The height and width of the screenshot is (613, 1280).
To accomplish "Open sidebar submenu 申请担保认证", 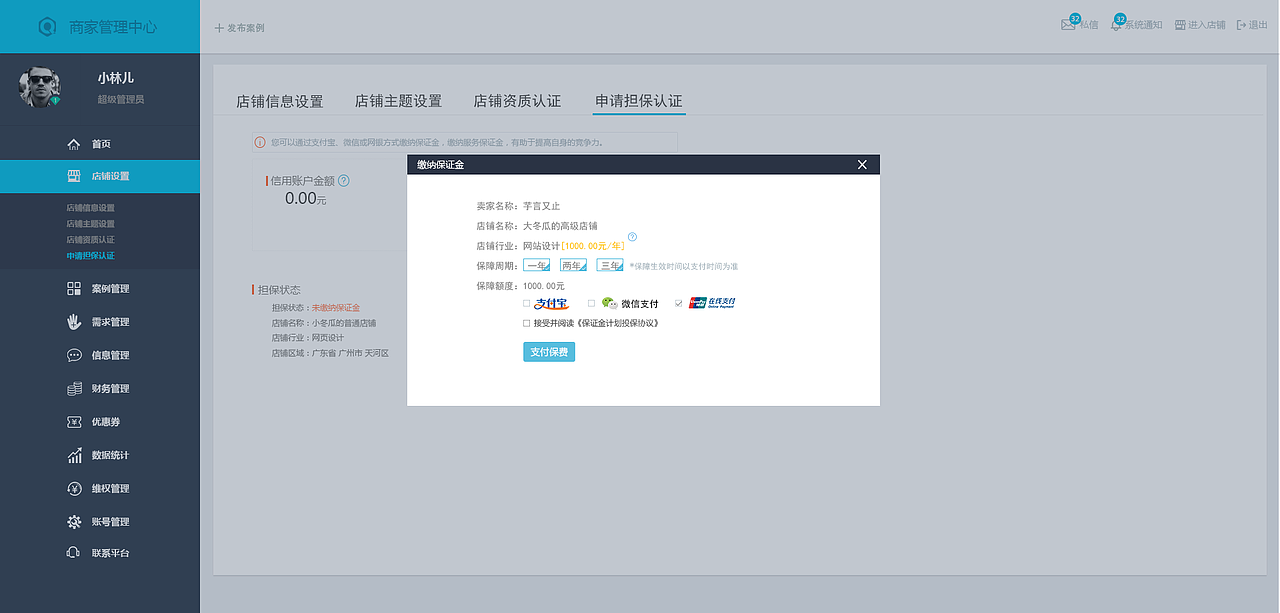I will click(x=91, y=256).
